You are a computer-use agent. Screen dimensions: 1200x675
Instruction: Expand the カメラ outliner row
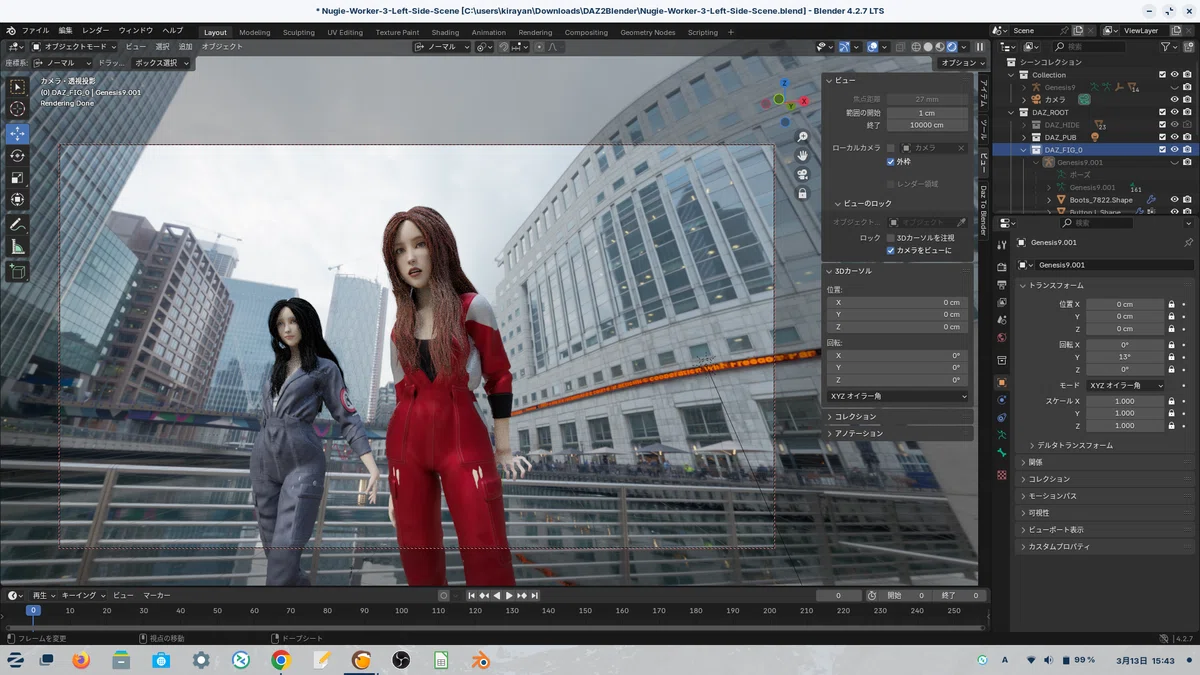pos(1023,100)
